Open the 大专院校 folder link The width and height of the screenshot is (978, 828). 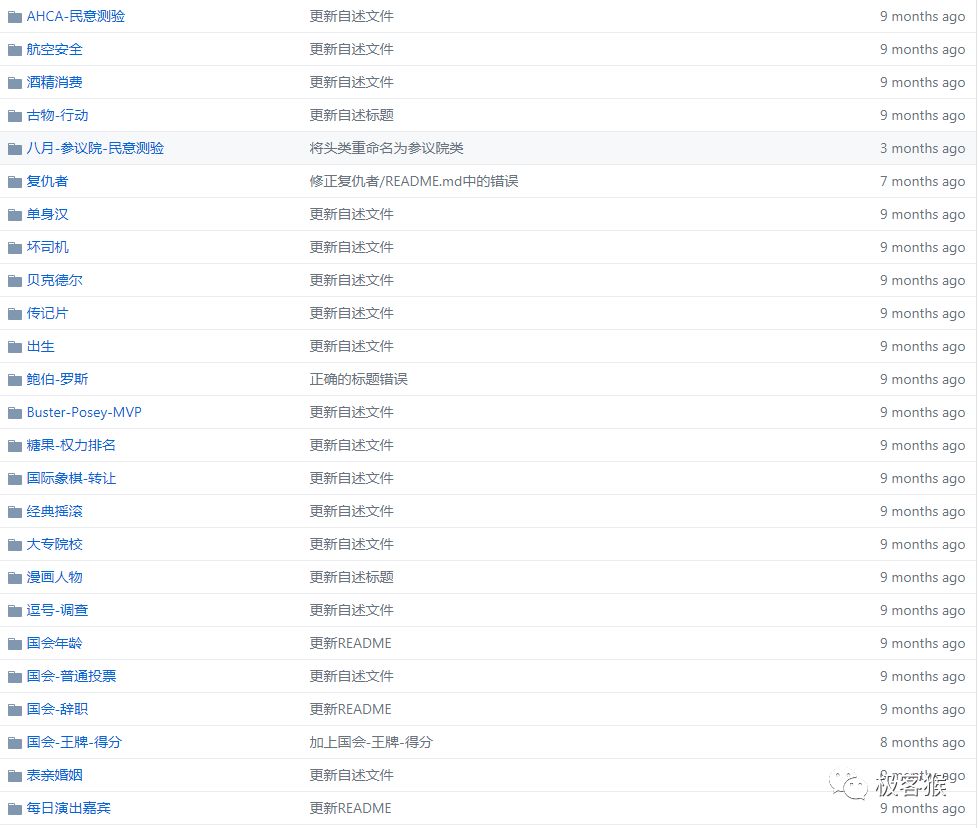click(x=54, y=544)
